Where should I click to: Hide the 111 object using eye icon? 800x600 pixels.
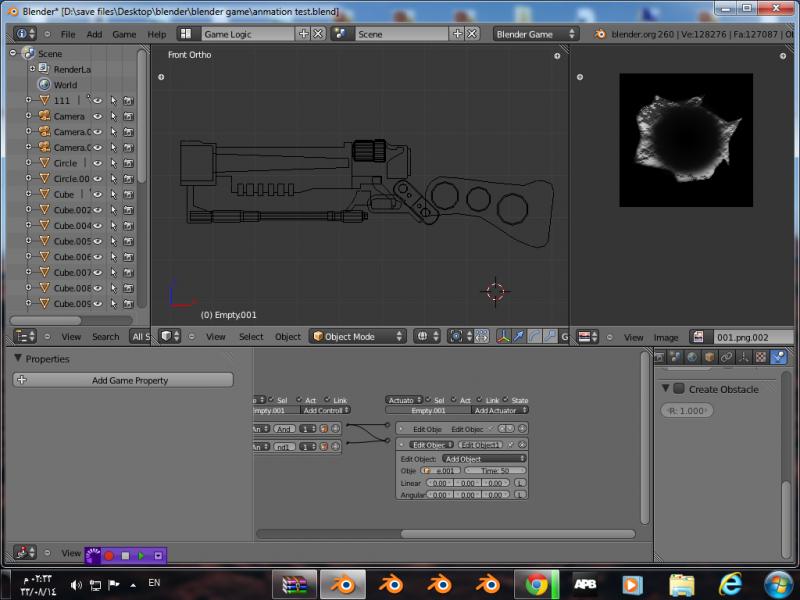[98, 101]
